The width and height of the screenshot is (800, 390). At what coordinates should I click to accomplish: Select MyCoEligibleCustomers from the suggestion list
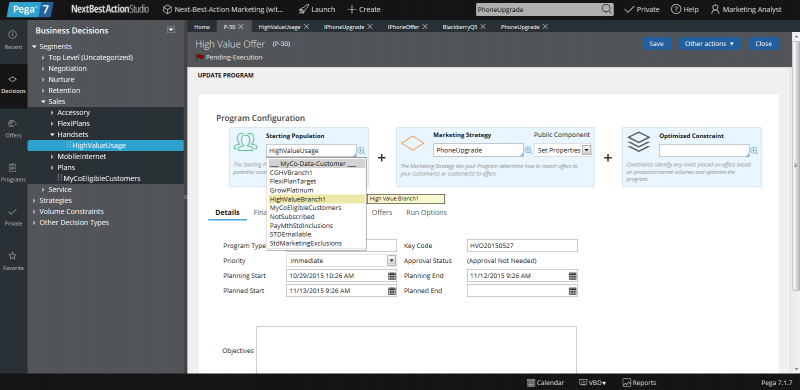316,208
